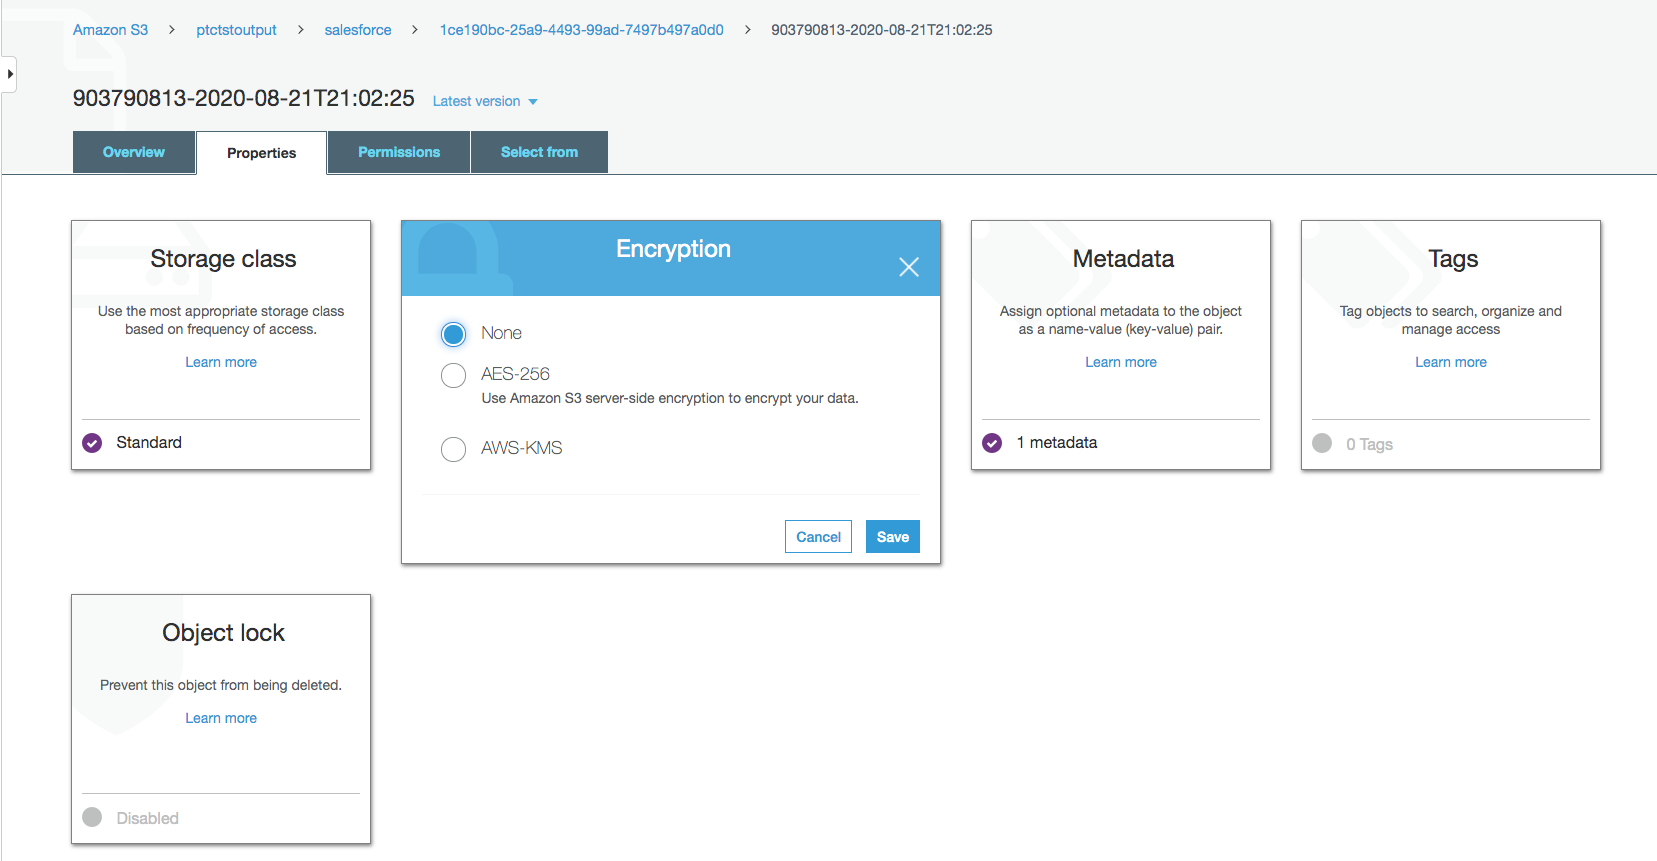Close the Encryption panel with X icon
This screenshot has width=1657, height=861.
click(908, 267)
